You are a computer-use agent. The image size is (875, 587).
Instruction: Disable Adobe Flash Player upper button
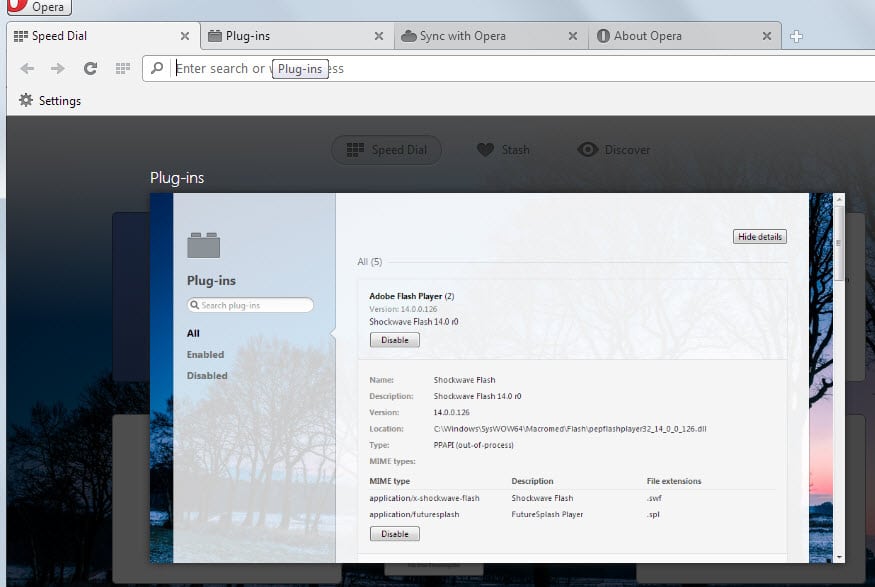[395, 340]
